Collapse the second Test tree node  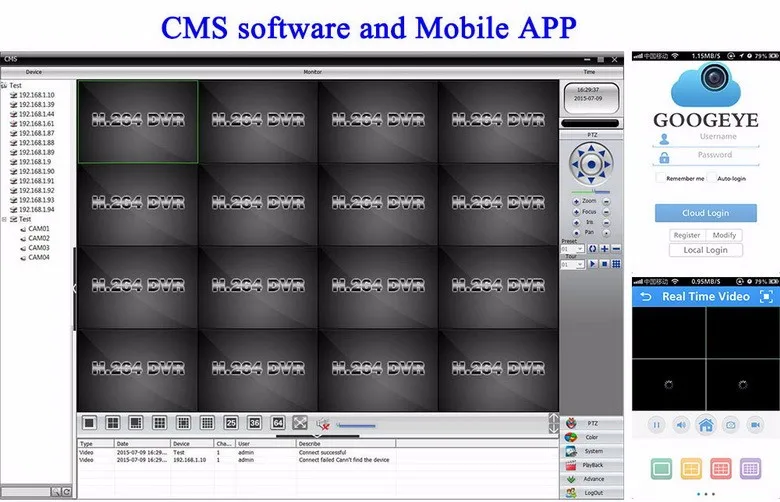click(x=4, y=219)
